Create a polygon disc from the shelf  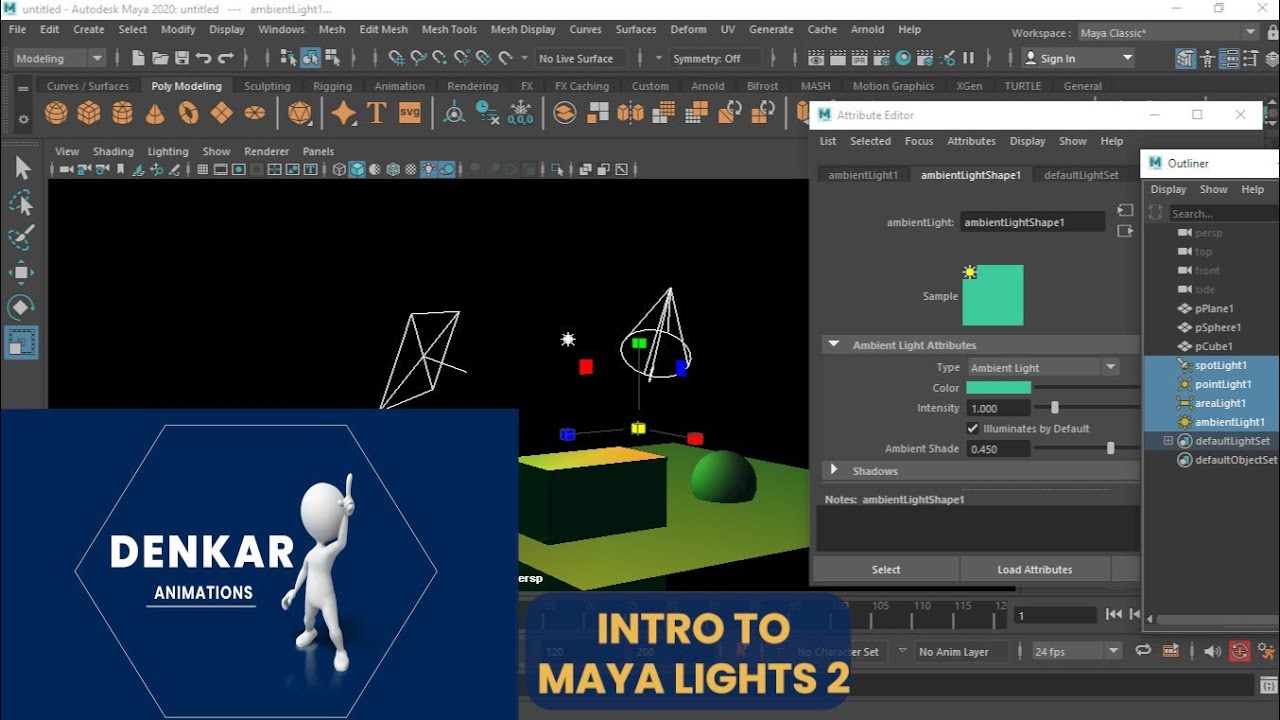[x=255, y=113]
